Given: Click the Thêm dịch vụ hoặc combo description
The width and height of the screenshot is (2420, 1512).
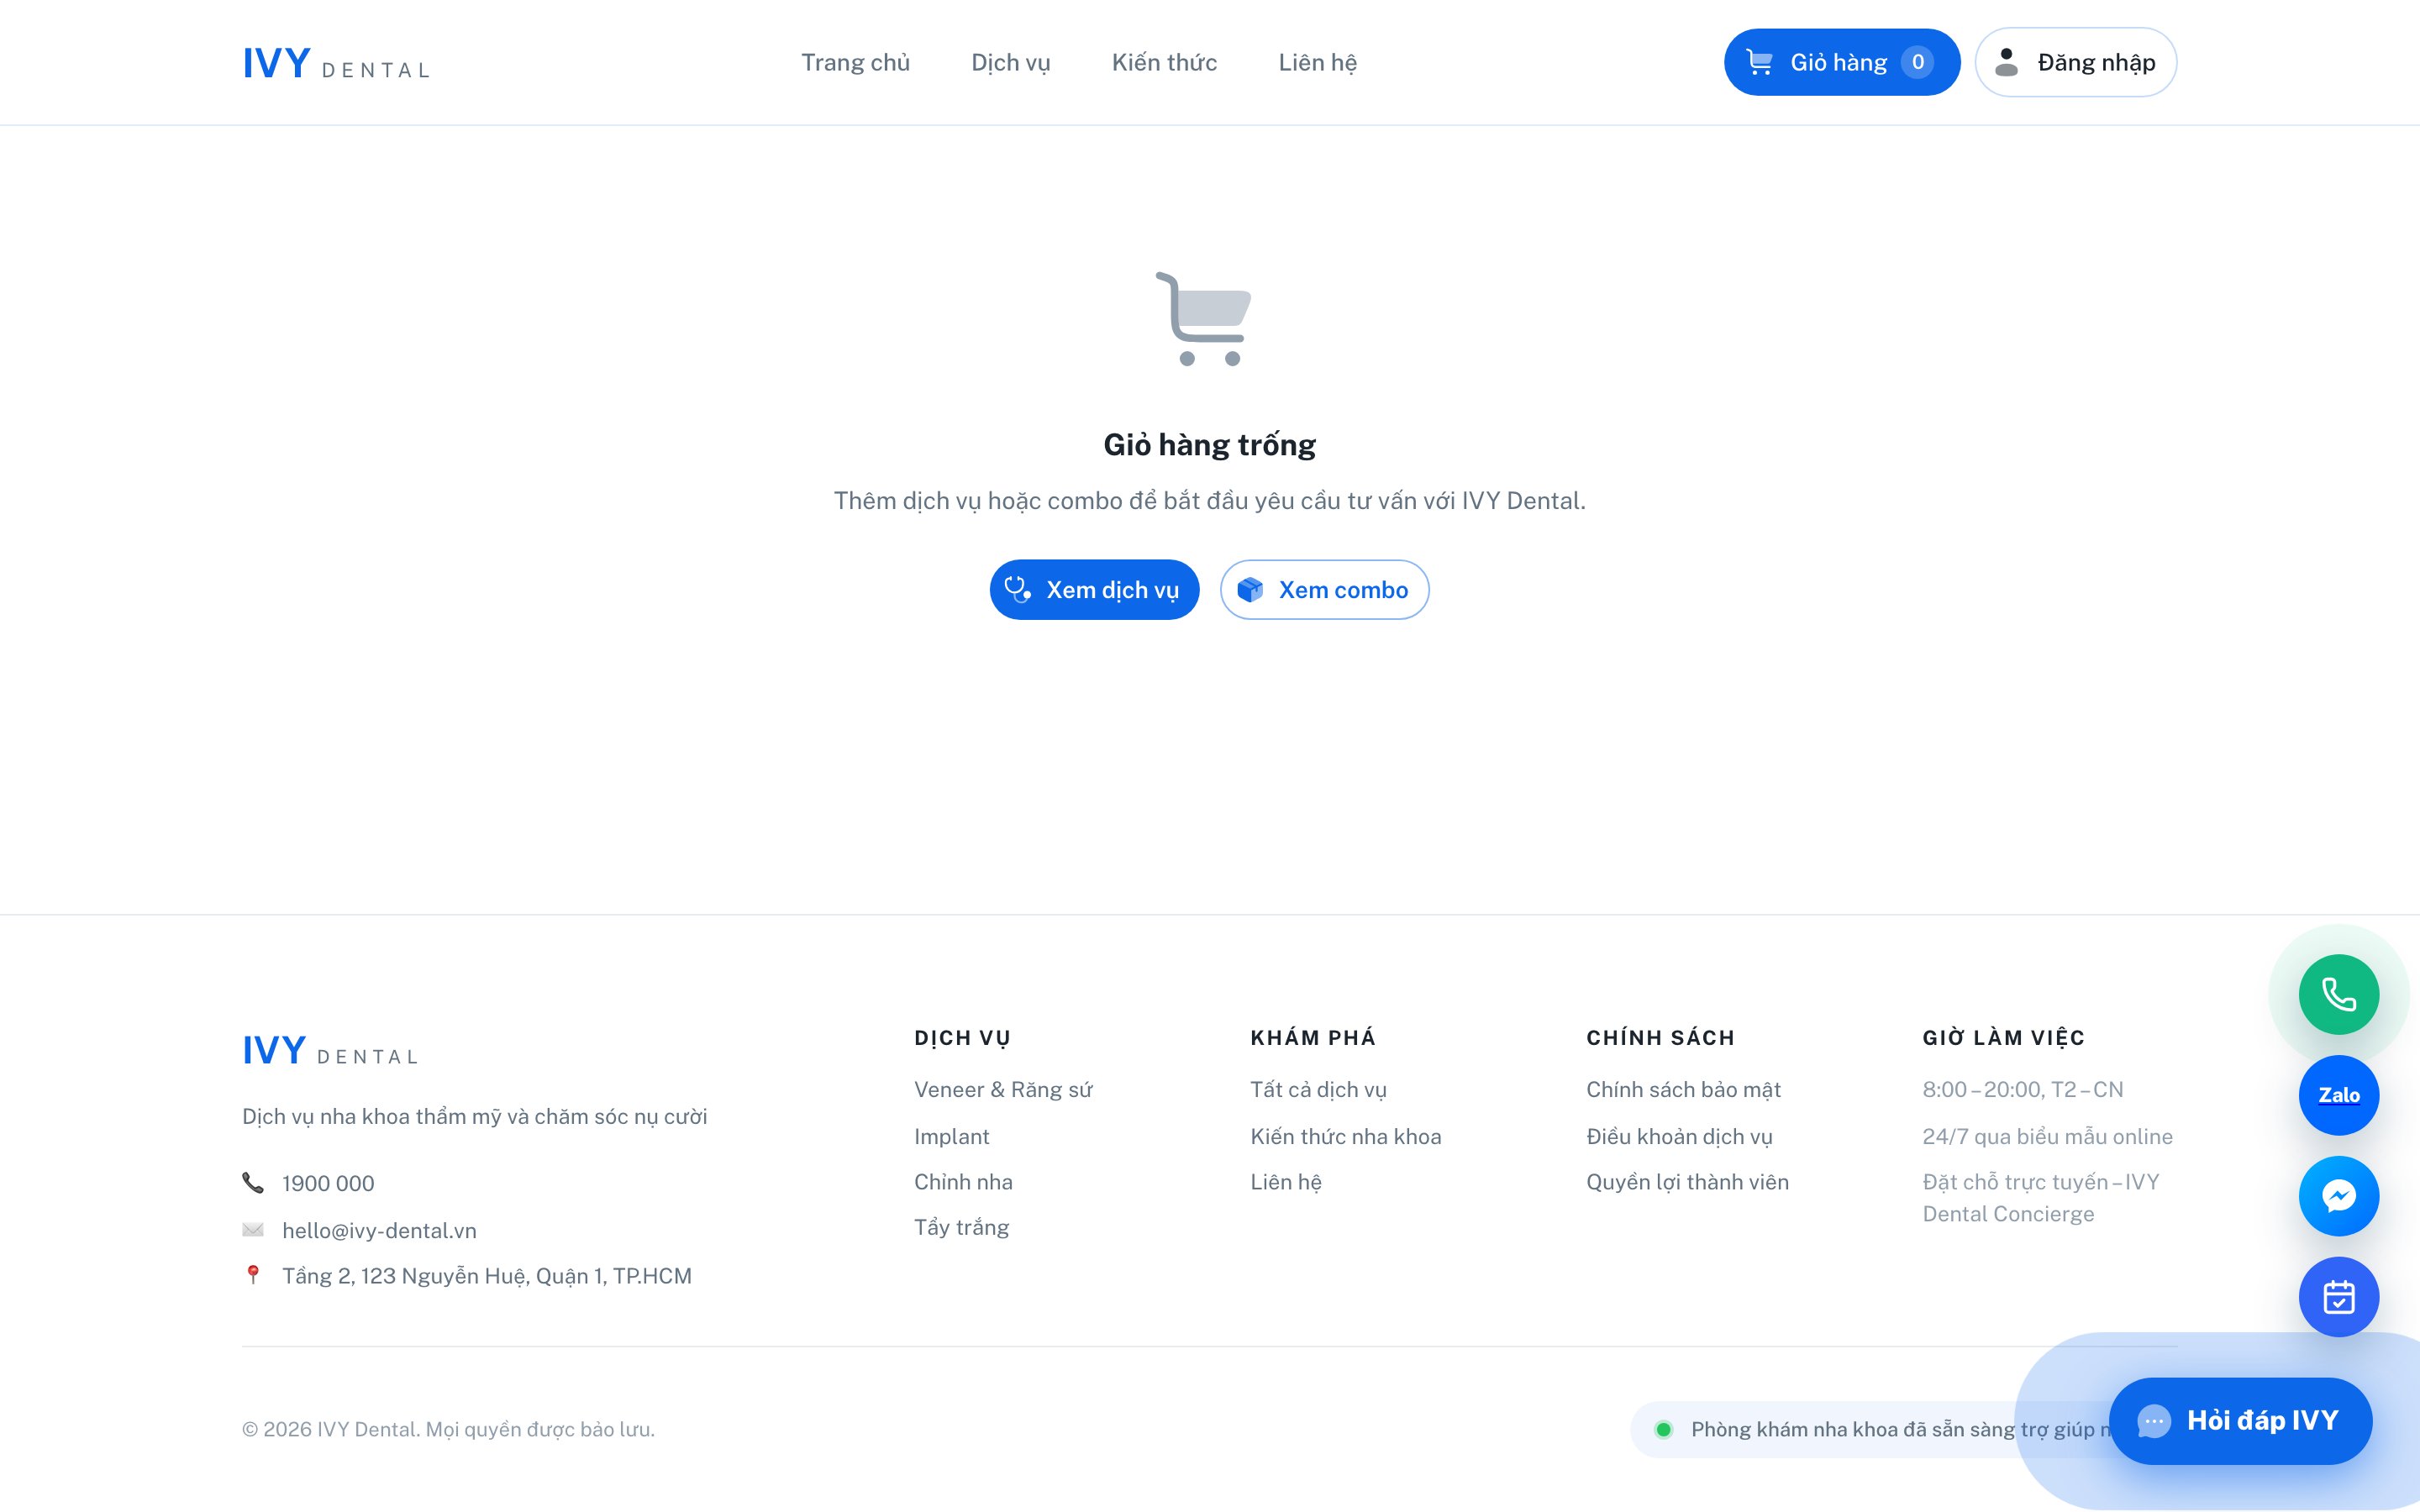Looking at the screenshot, I should [1209, 501].
